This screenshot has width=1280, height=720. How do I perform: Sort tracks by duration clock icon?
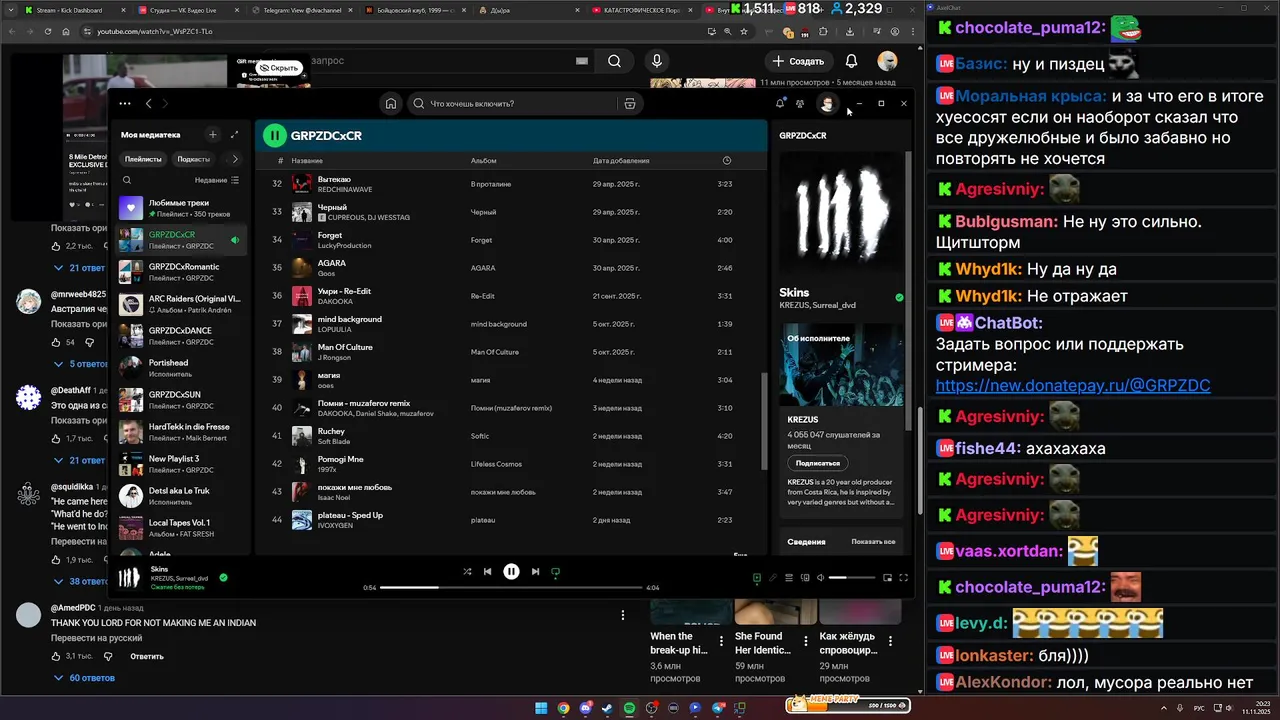pos(727,160)
